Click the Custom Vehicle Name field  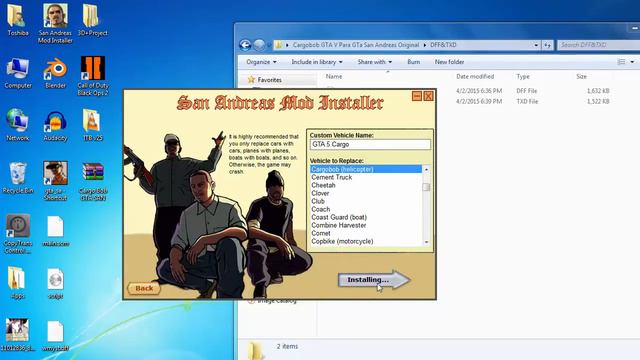pos(370,144)
